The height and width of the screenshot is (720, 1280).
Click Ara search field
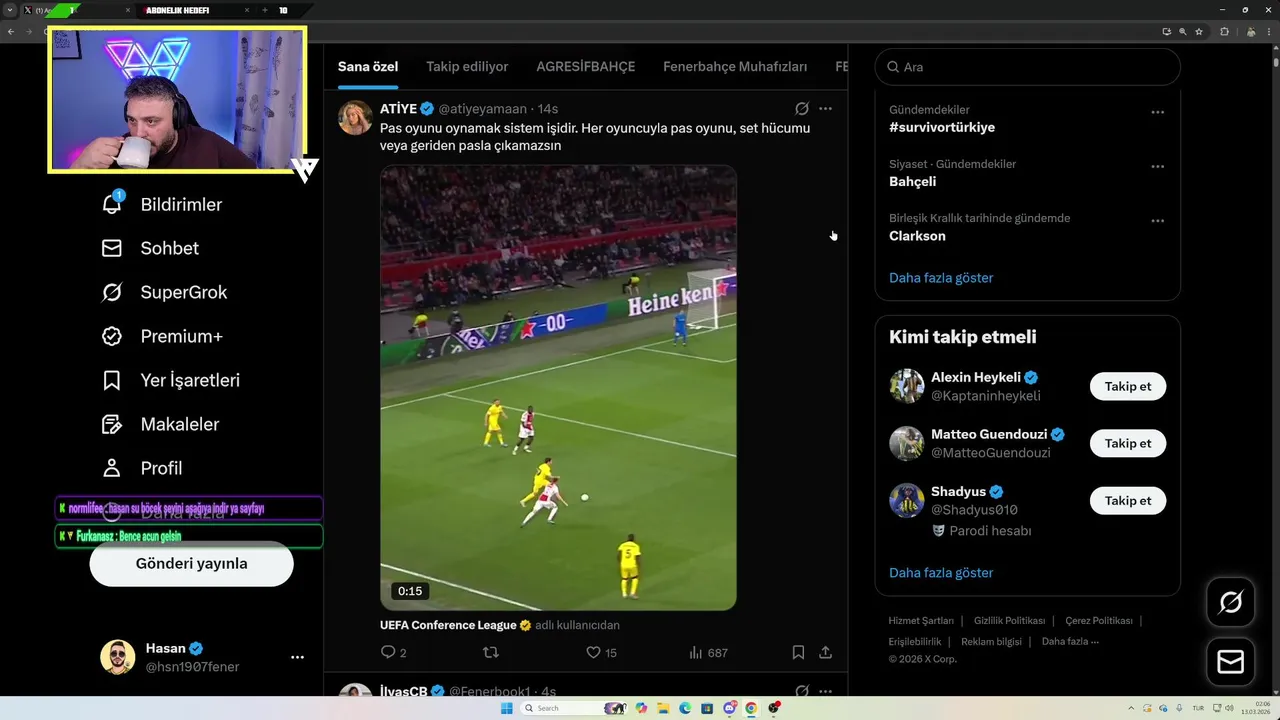pos(1028,67)
